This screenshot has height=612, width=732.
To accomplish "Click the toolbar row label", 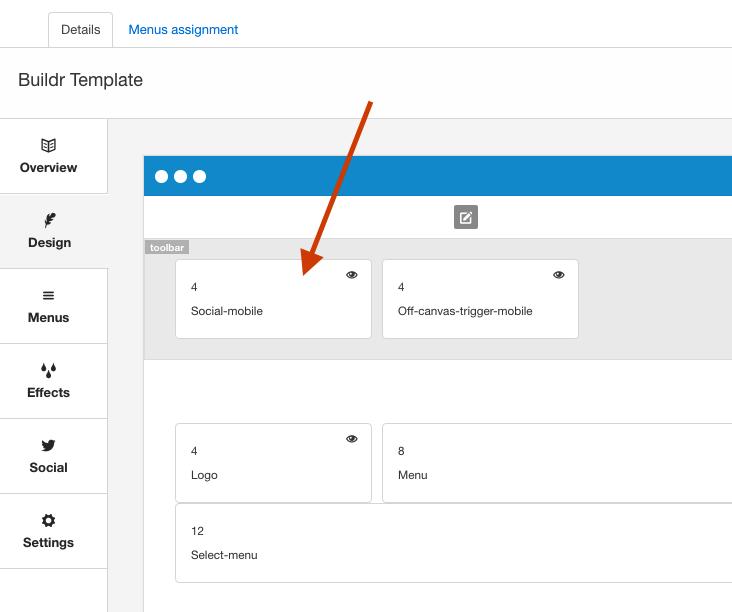I will click(167, 247).
